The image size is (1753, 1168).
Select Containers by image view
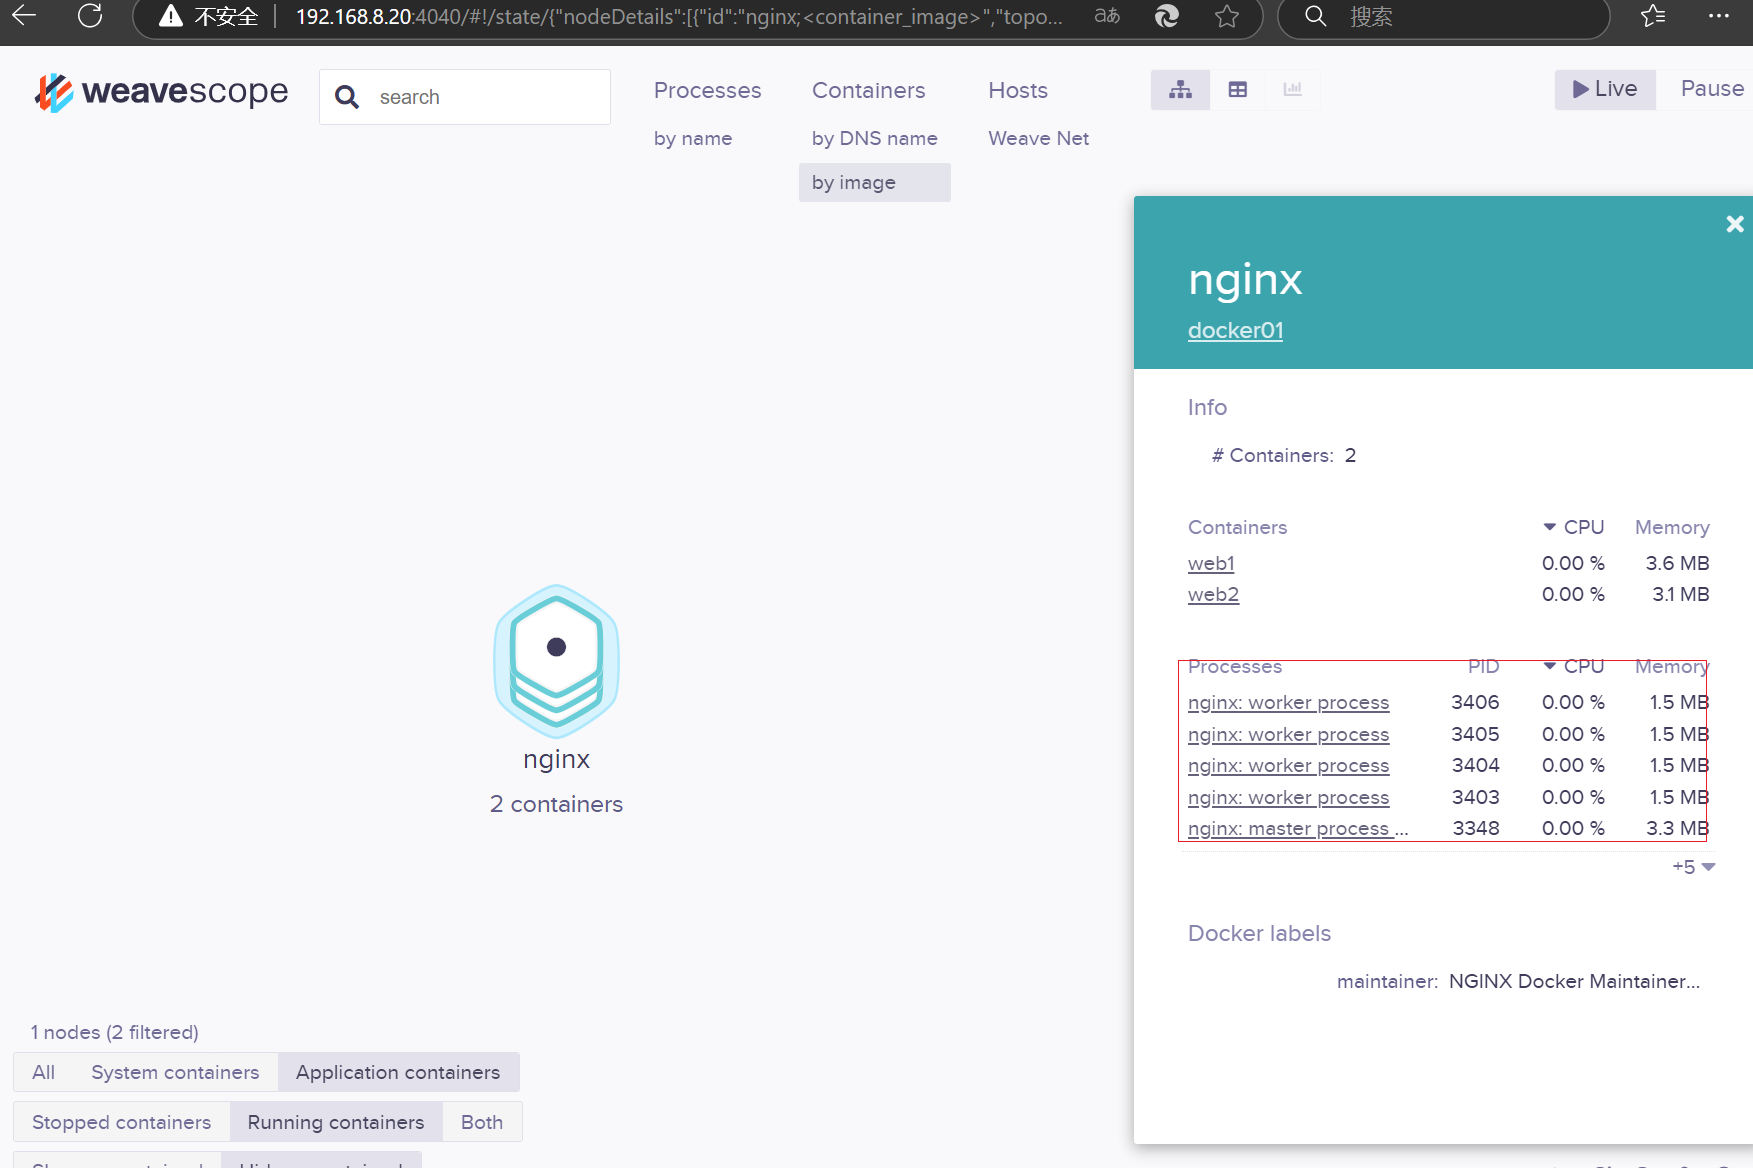click(875, 182)
